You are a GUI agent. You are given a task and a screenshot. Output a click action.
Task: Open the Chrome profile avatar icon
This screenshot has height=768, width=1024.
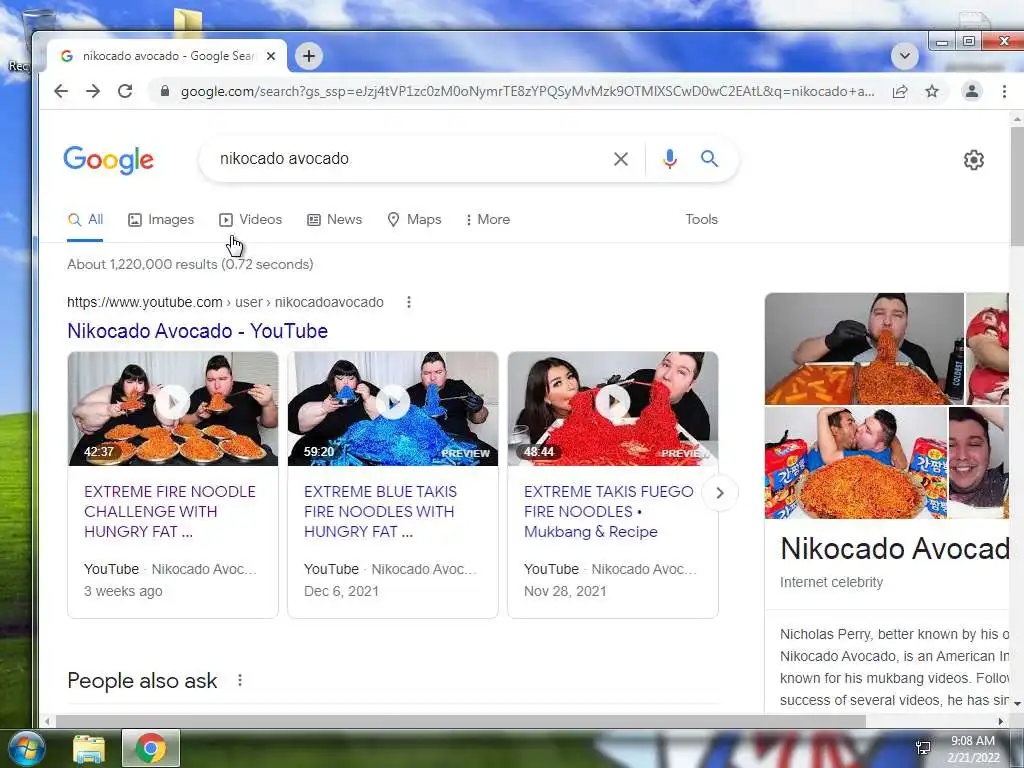pyautogui.click(x=972, y=91)
